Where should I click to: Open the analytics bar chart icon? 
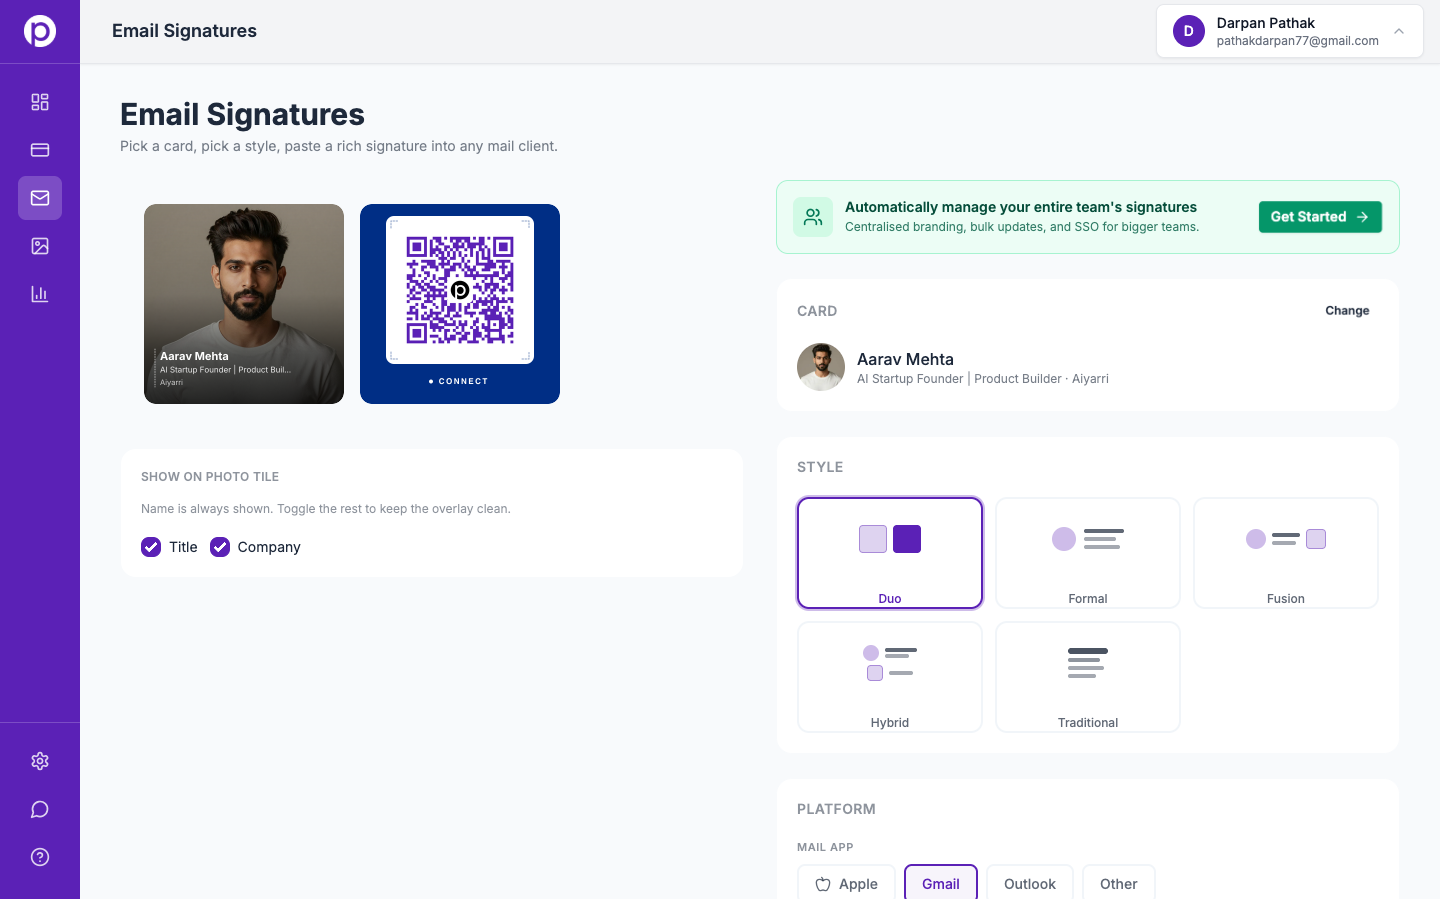tap(40, 294)
